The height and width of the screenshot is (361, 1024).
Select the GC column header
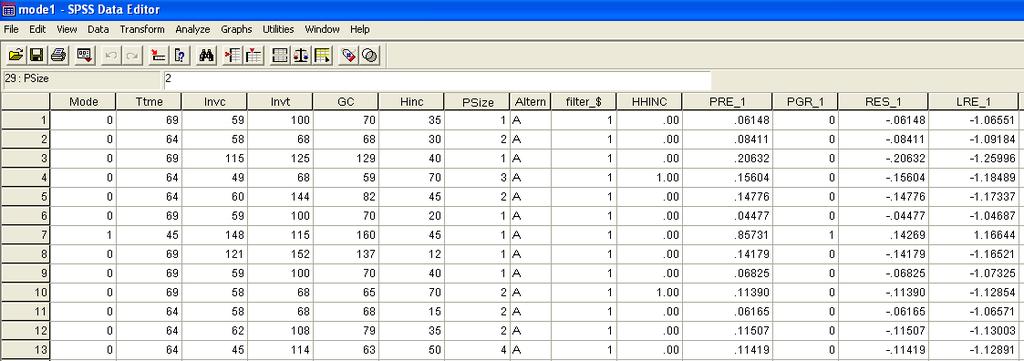tap(345, 101)
